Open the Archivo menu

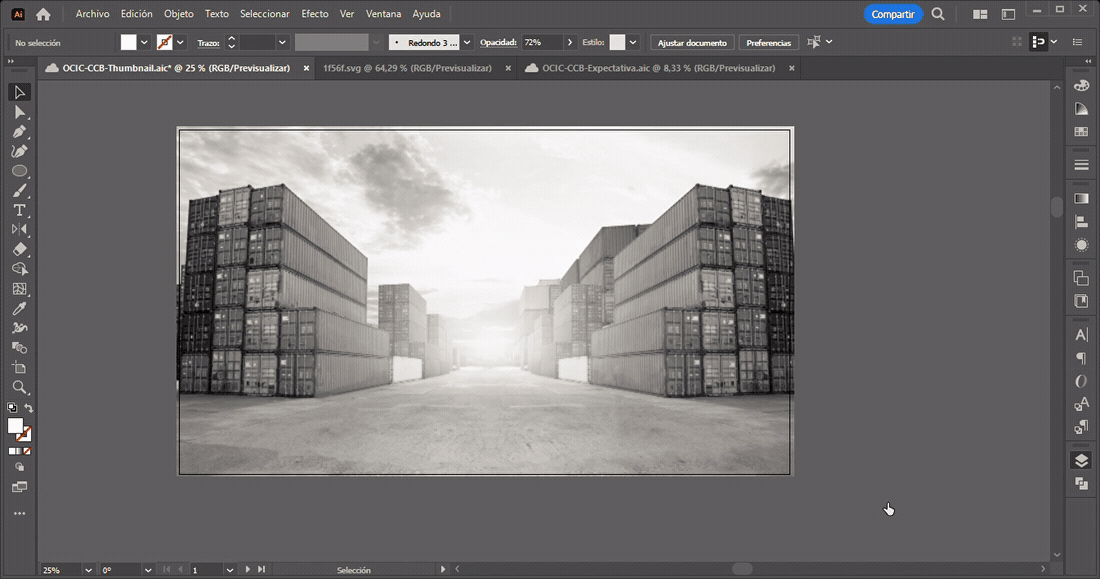(x=93, y=14)
